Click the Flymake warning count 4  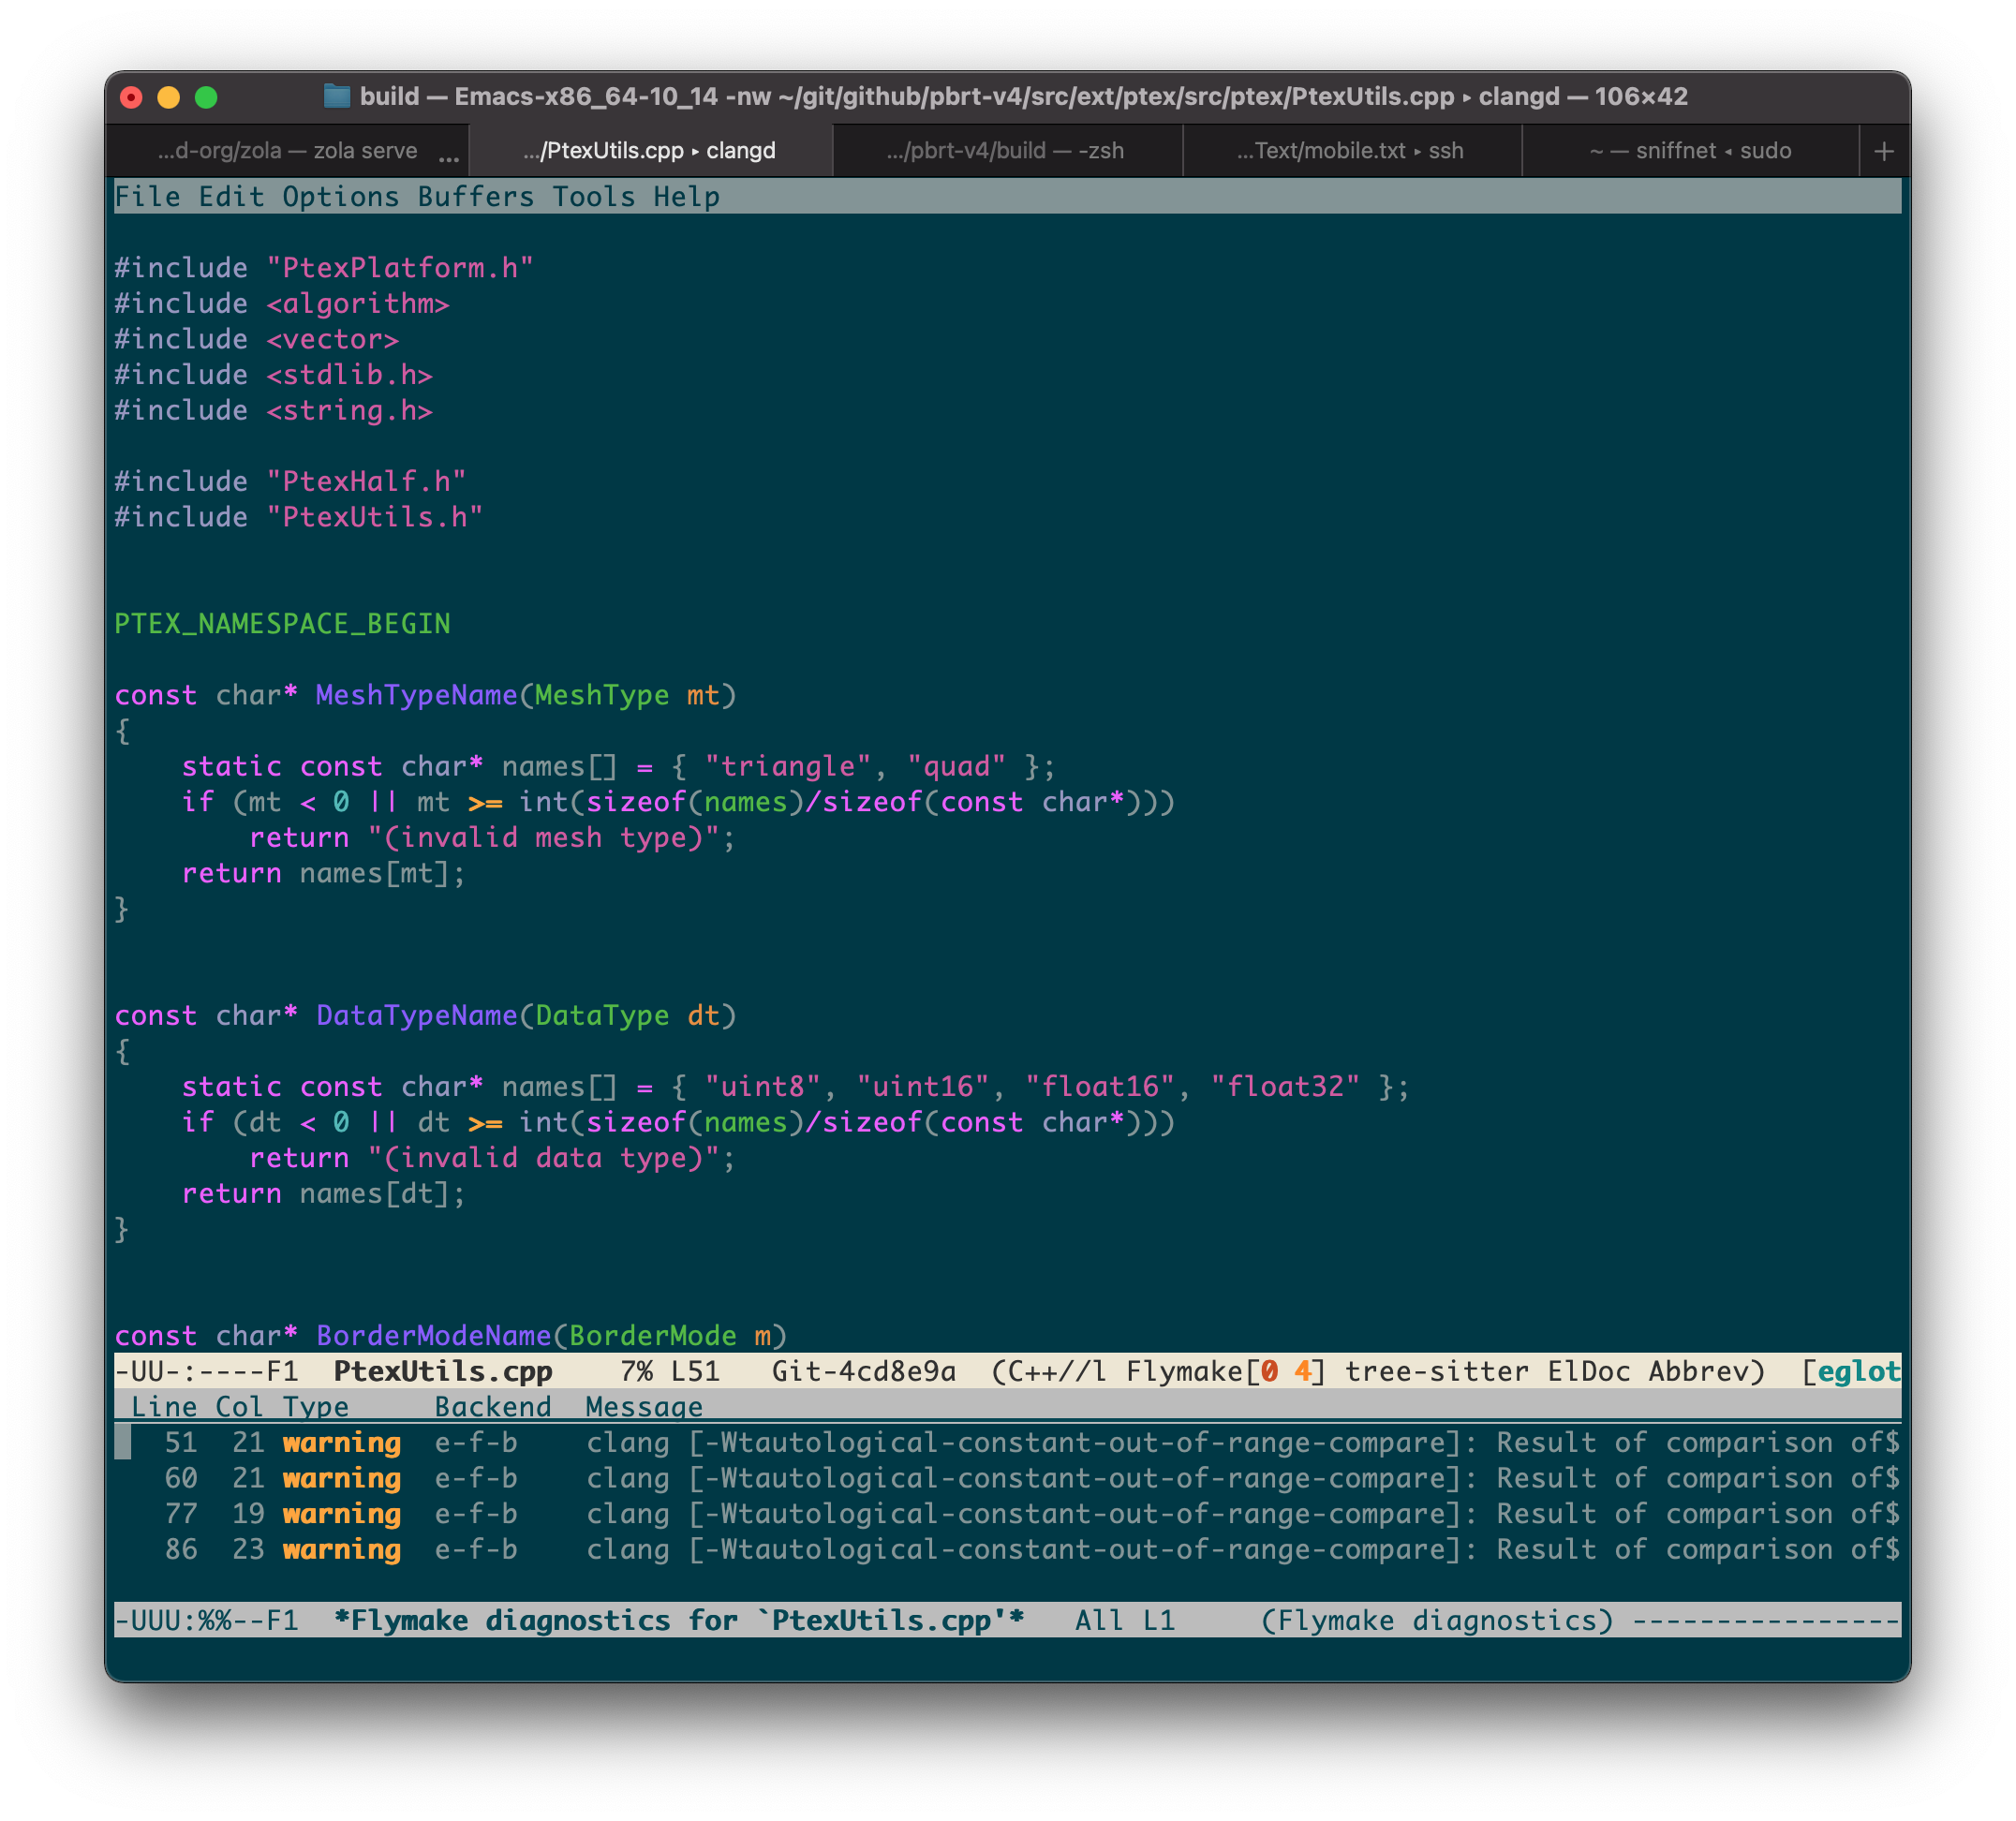1303,1371
